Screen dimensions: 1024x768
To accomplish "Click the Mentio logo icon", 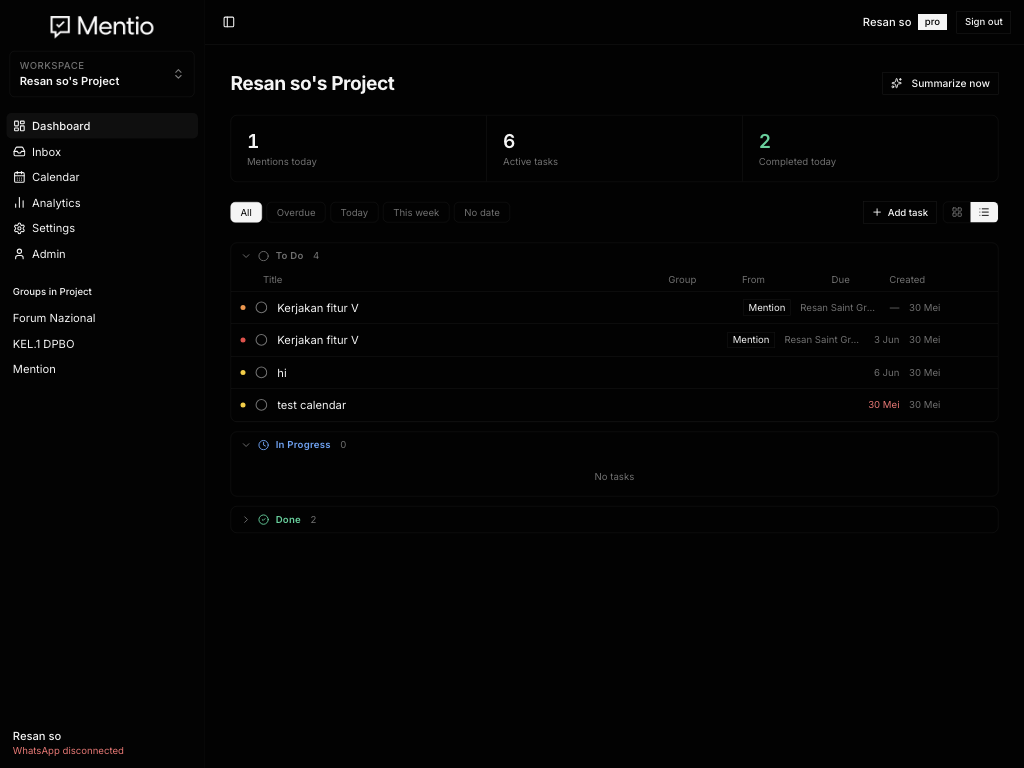I will tap(60, 26).
